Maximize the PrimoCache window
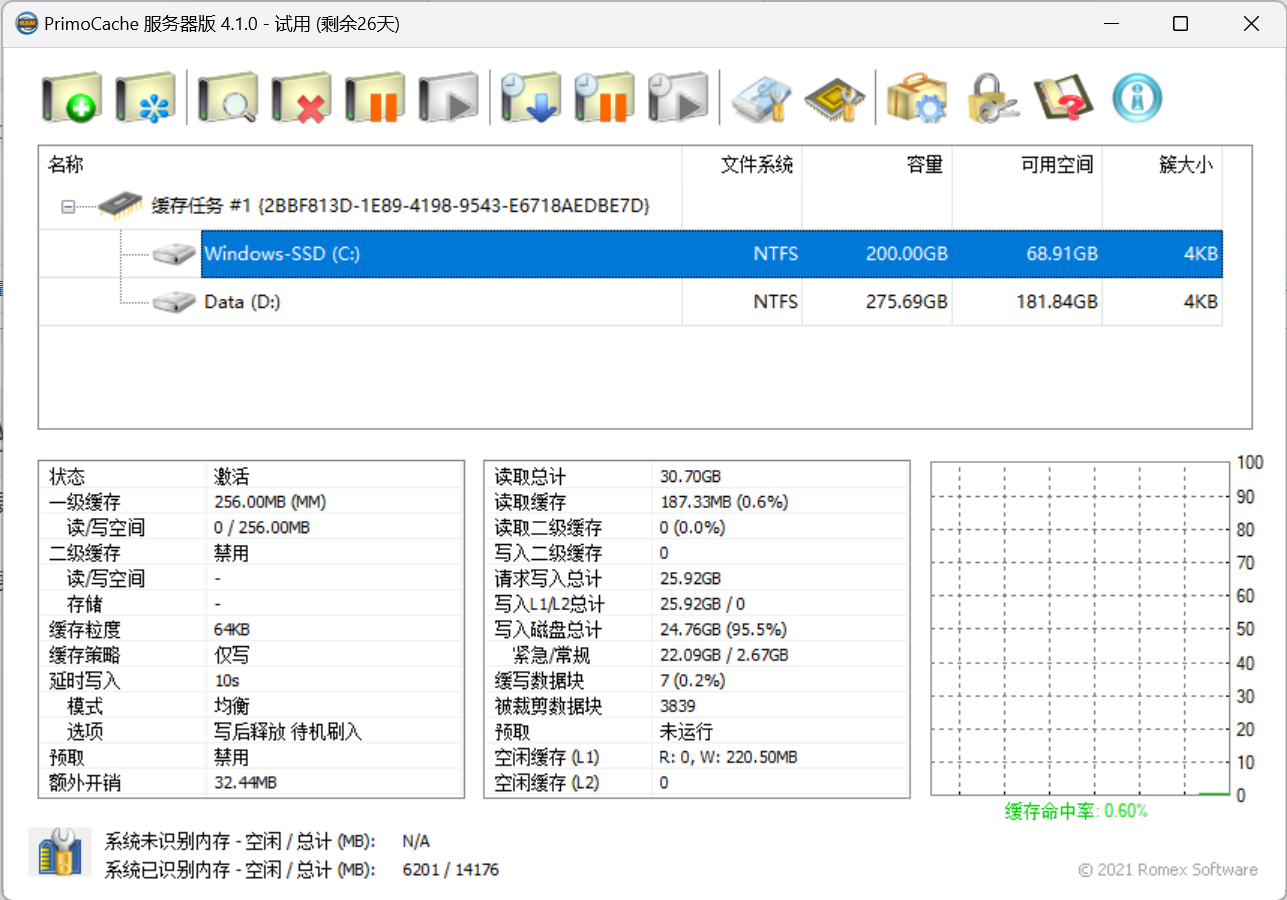 1181,24
